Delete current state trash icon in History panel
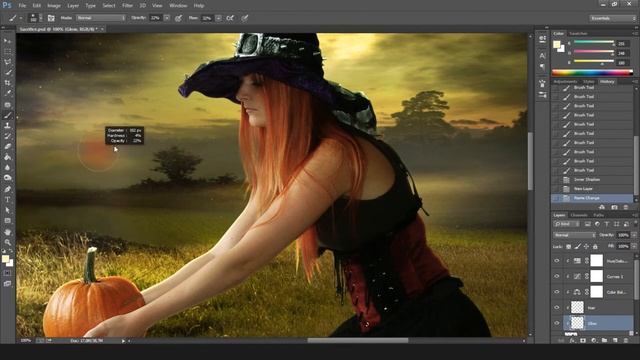Image resolution: width=640 pixels, height=360 pixels. [x=626, y=207]
